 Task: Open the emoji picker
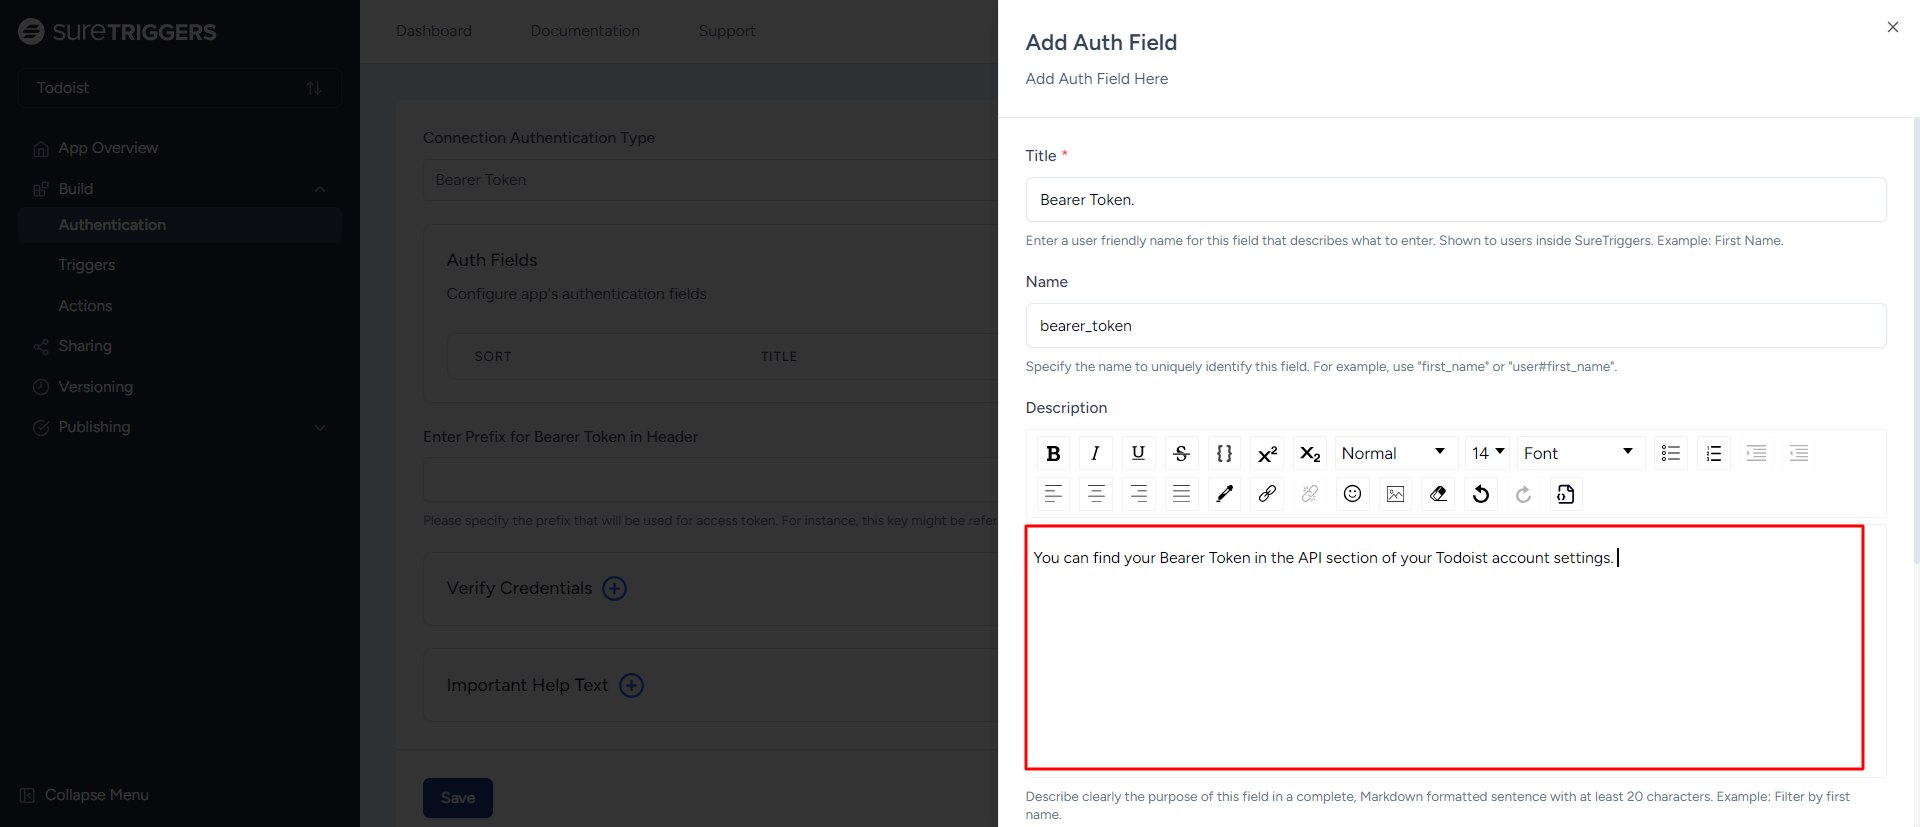(1352, 494)
